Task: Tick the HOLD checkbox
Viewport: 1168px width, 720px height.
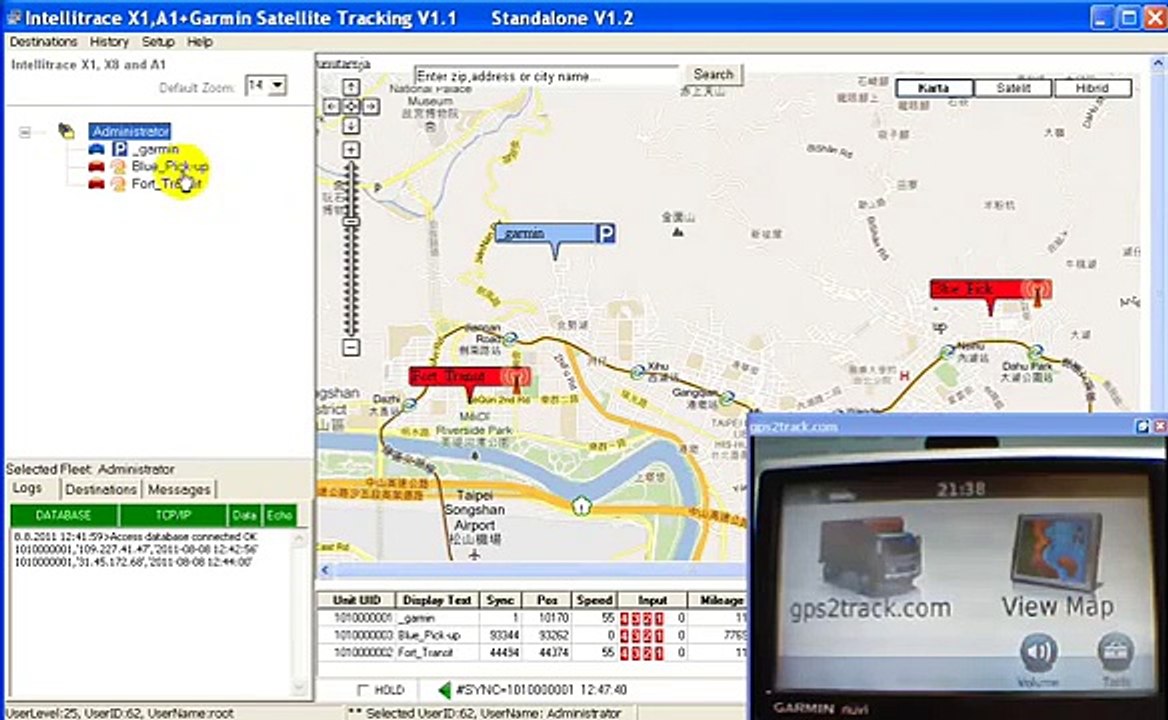Action: [x=363, y=689]
